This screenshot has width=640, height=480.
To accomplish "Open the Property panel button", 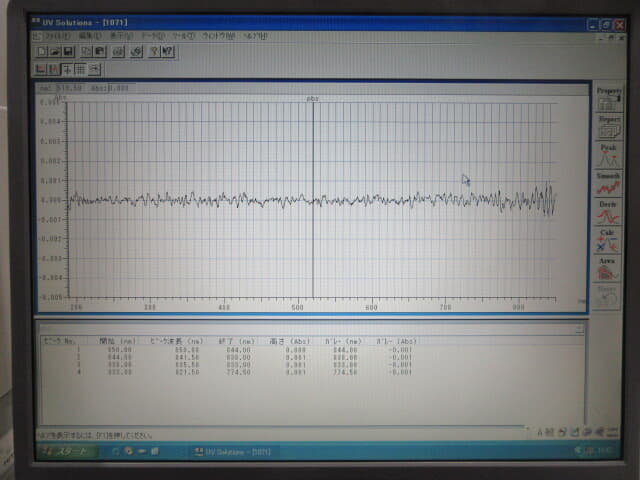I will [x=609, y=99].
